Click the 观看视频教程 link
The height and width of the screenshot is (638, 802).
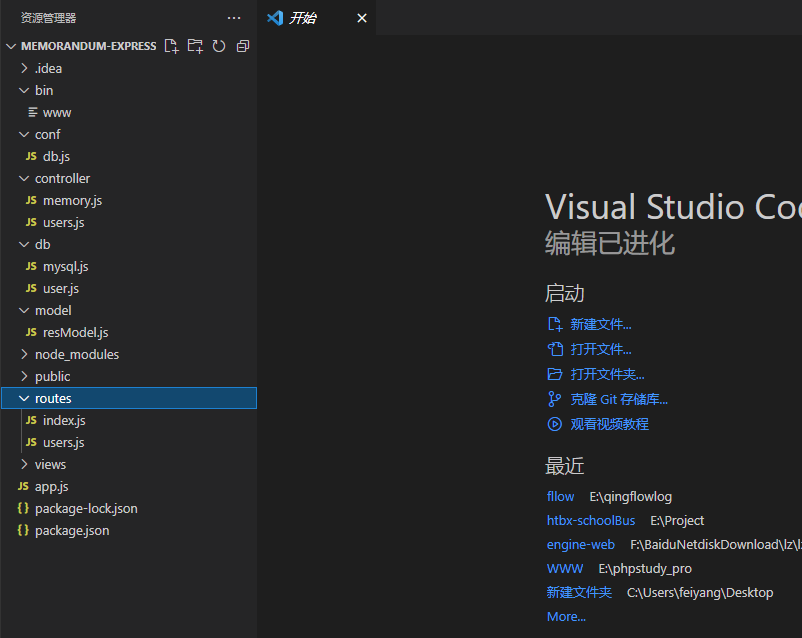click(609, 424)
